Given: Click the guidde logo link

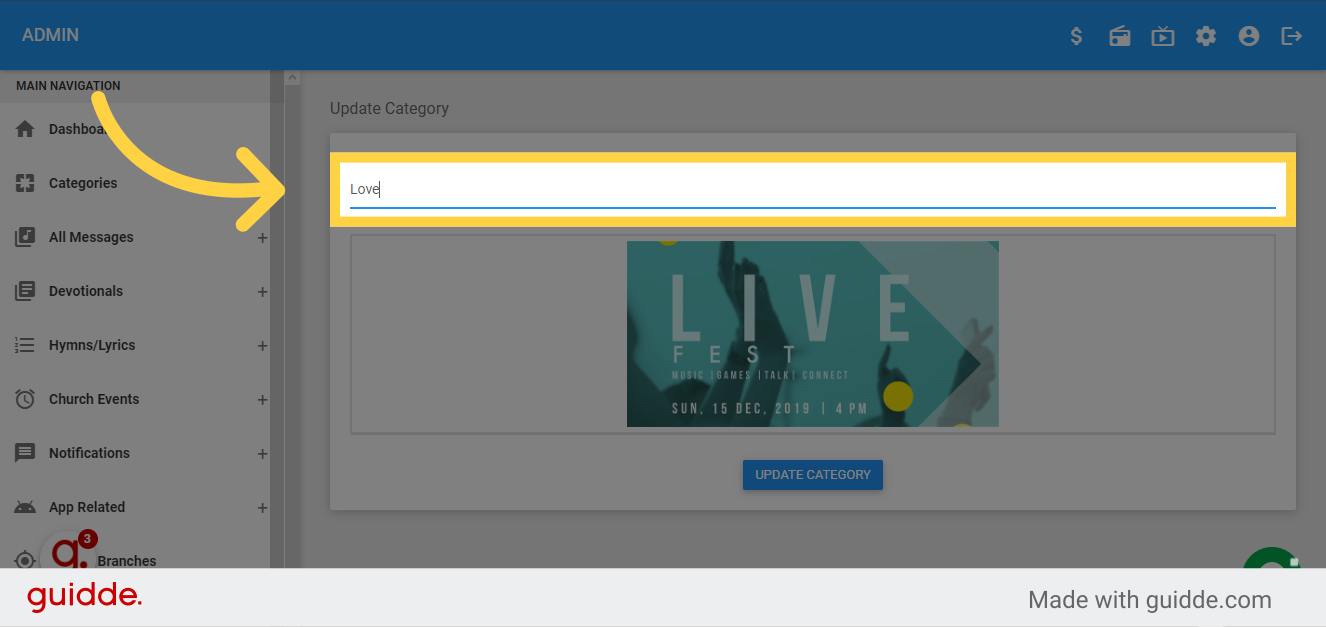Looking at the screenshot, I should click(x=84, y=597).
